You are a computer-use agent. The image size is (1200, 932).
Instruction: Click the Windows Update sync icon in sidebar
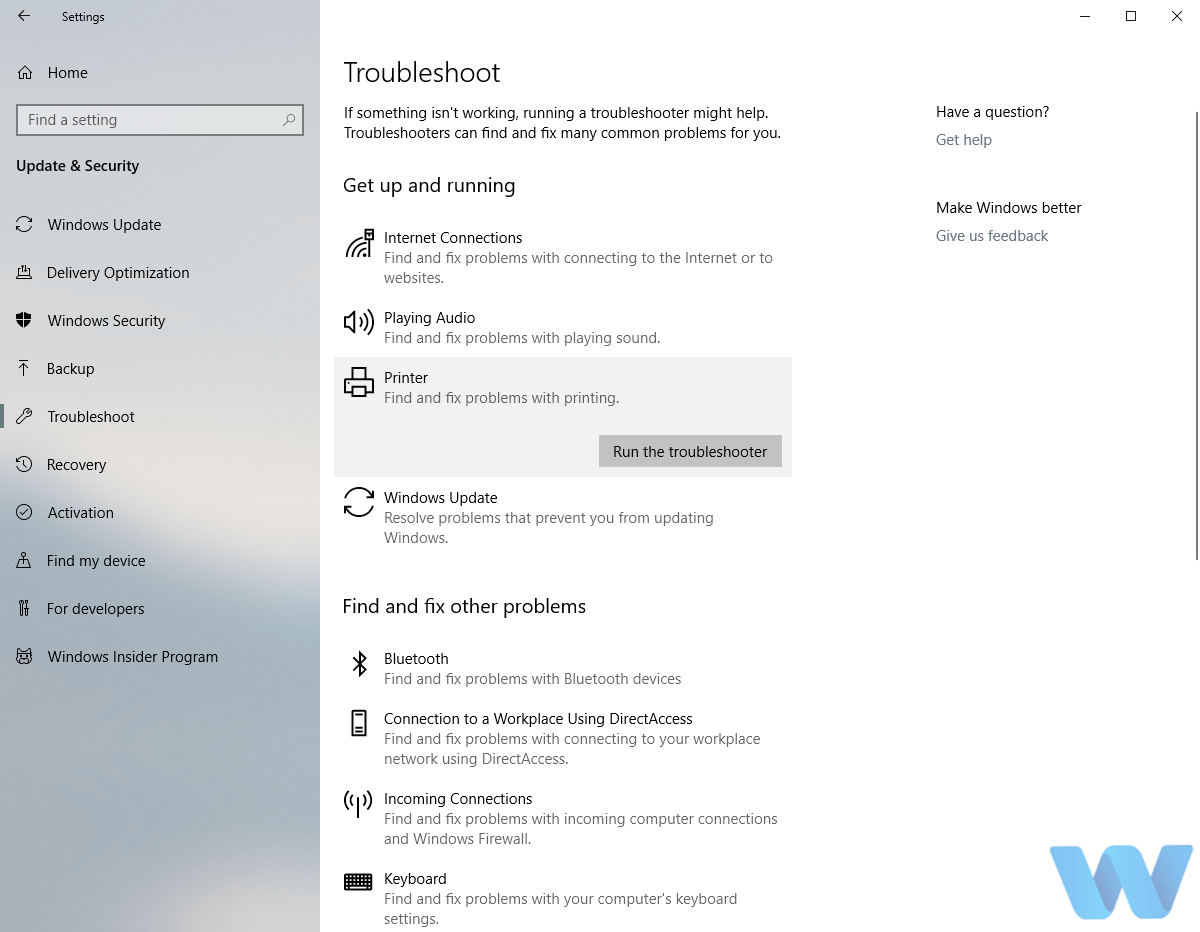point(24,224)
